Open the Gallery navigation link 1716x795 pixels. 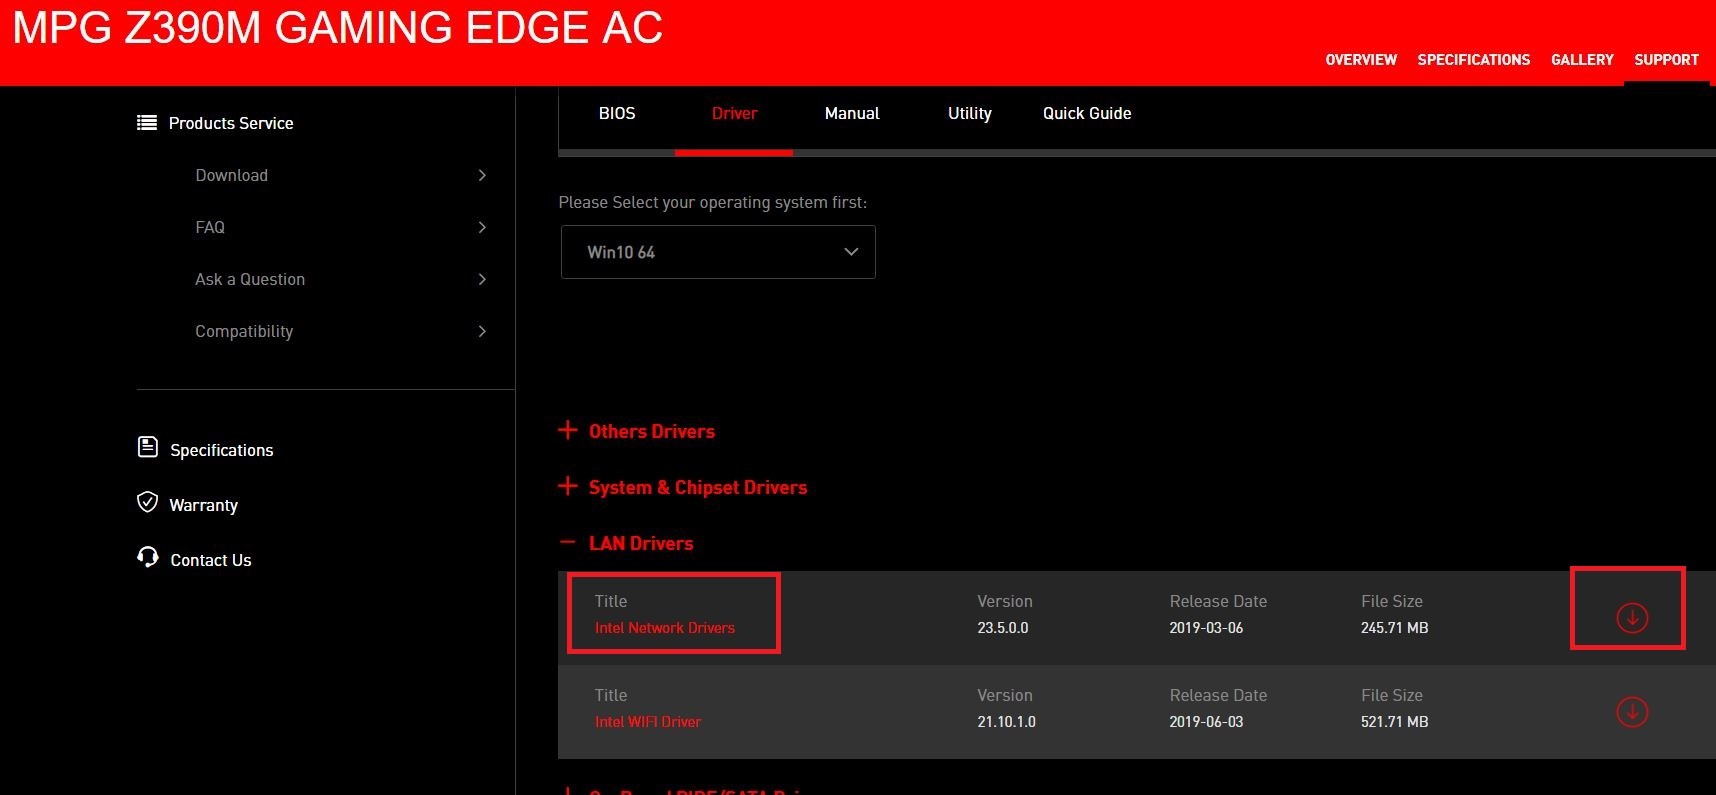tap(1581, 60)
